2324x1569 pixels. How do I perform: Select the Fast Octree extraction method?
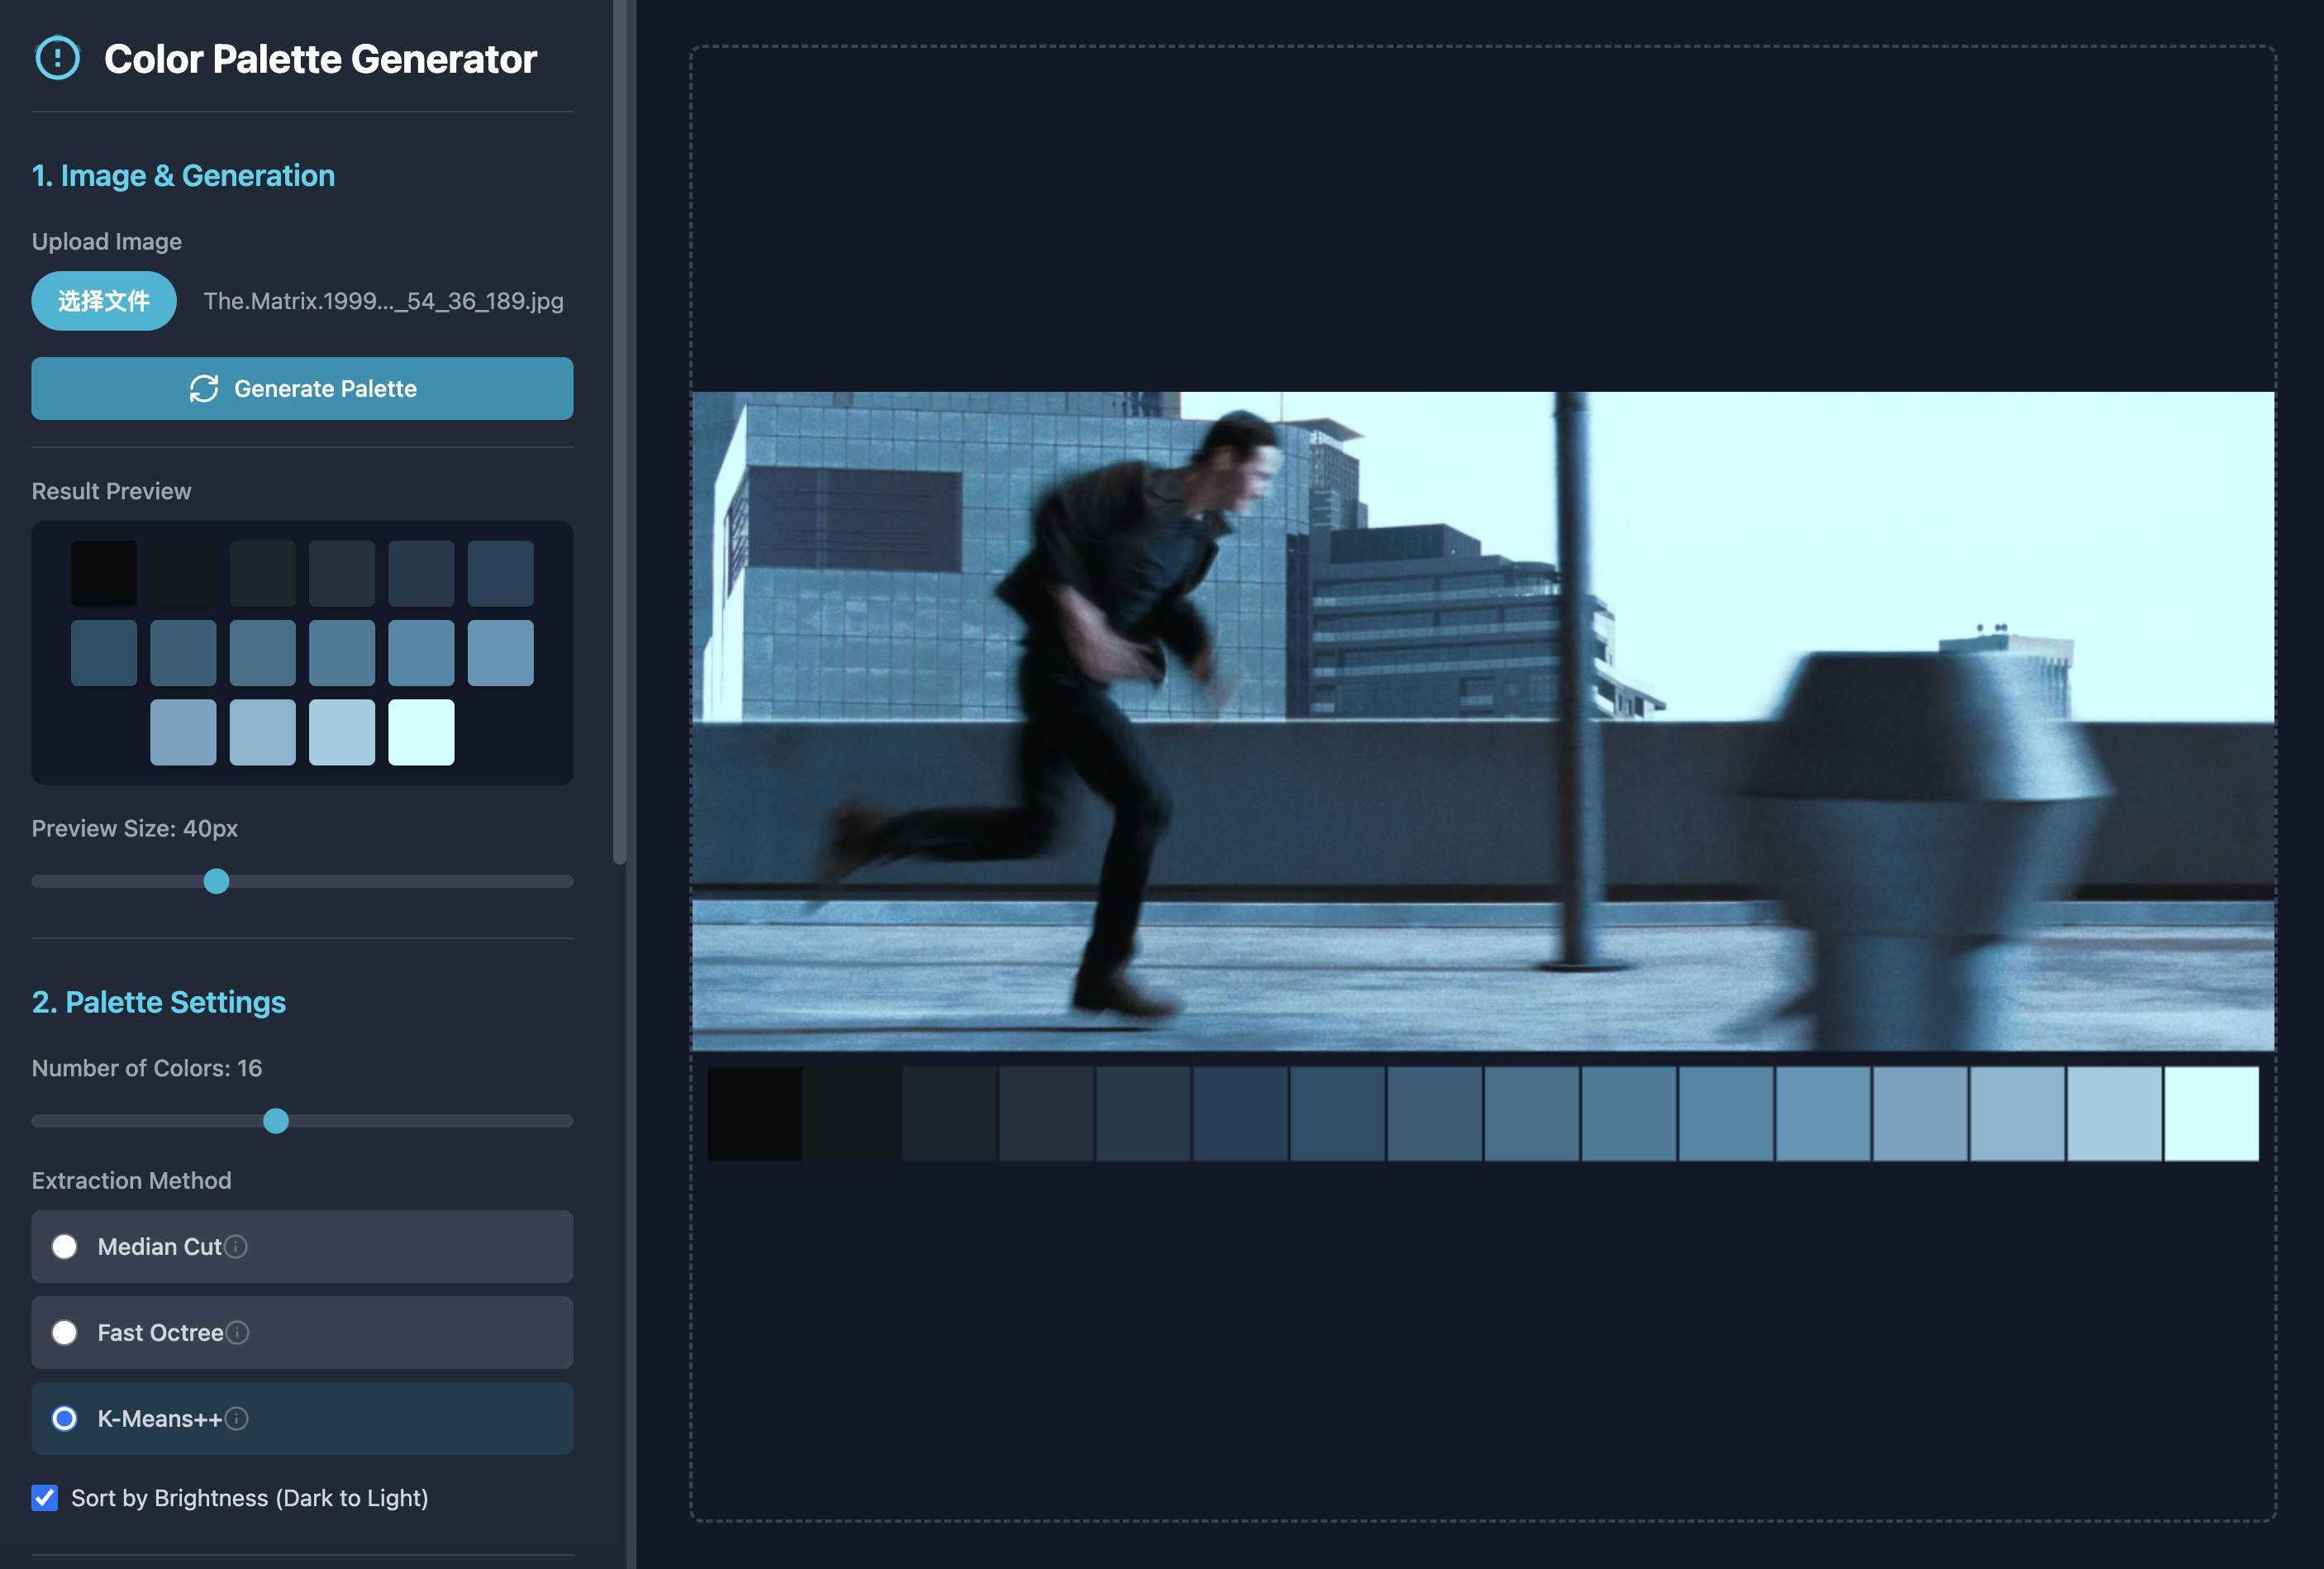64,1333
